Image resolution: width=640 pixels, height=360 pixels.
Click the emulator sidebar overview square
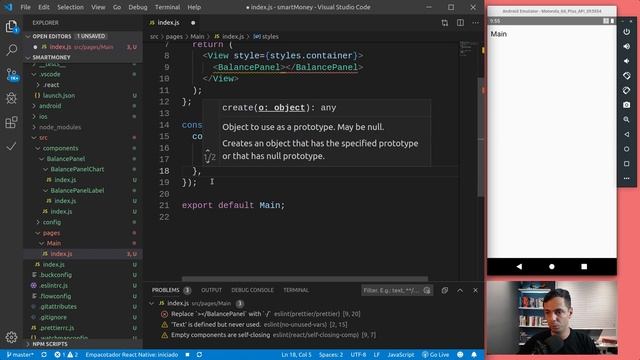(x=627, y=164)
